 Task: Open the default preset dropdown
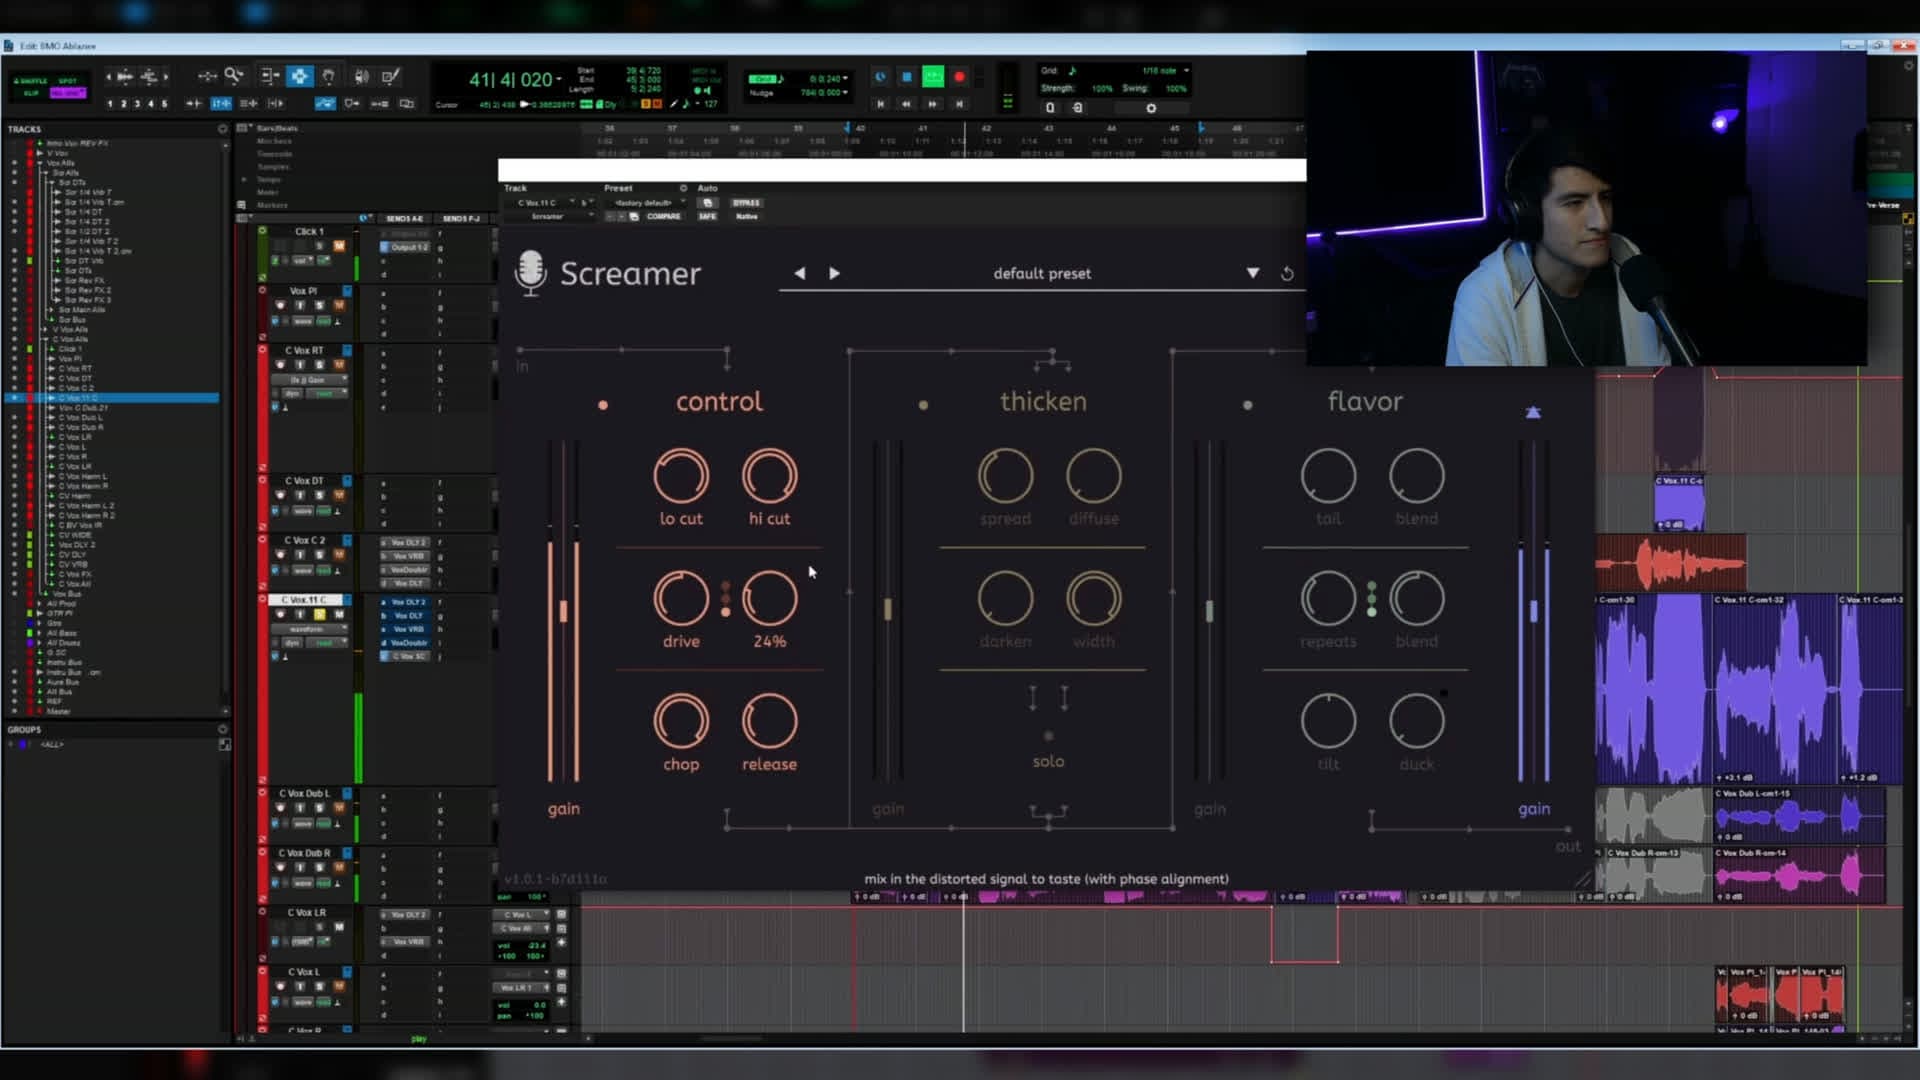click(1252, 273)
